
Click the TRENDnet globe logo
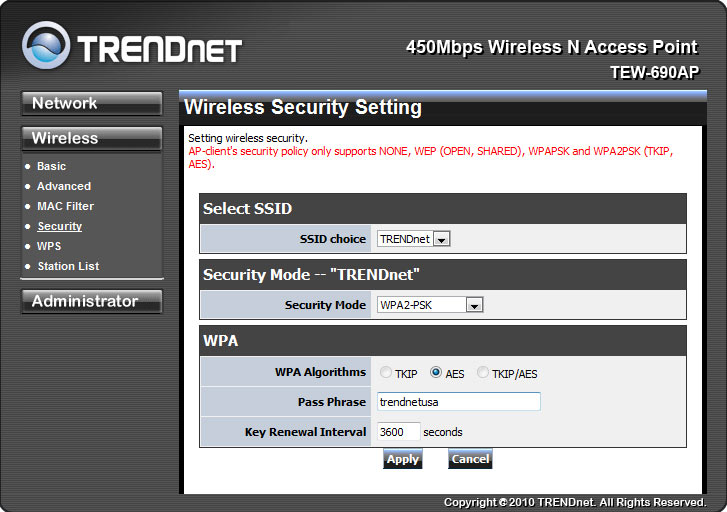(46, 45)
